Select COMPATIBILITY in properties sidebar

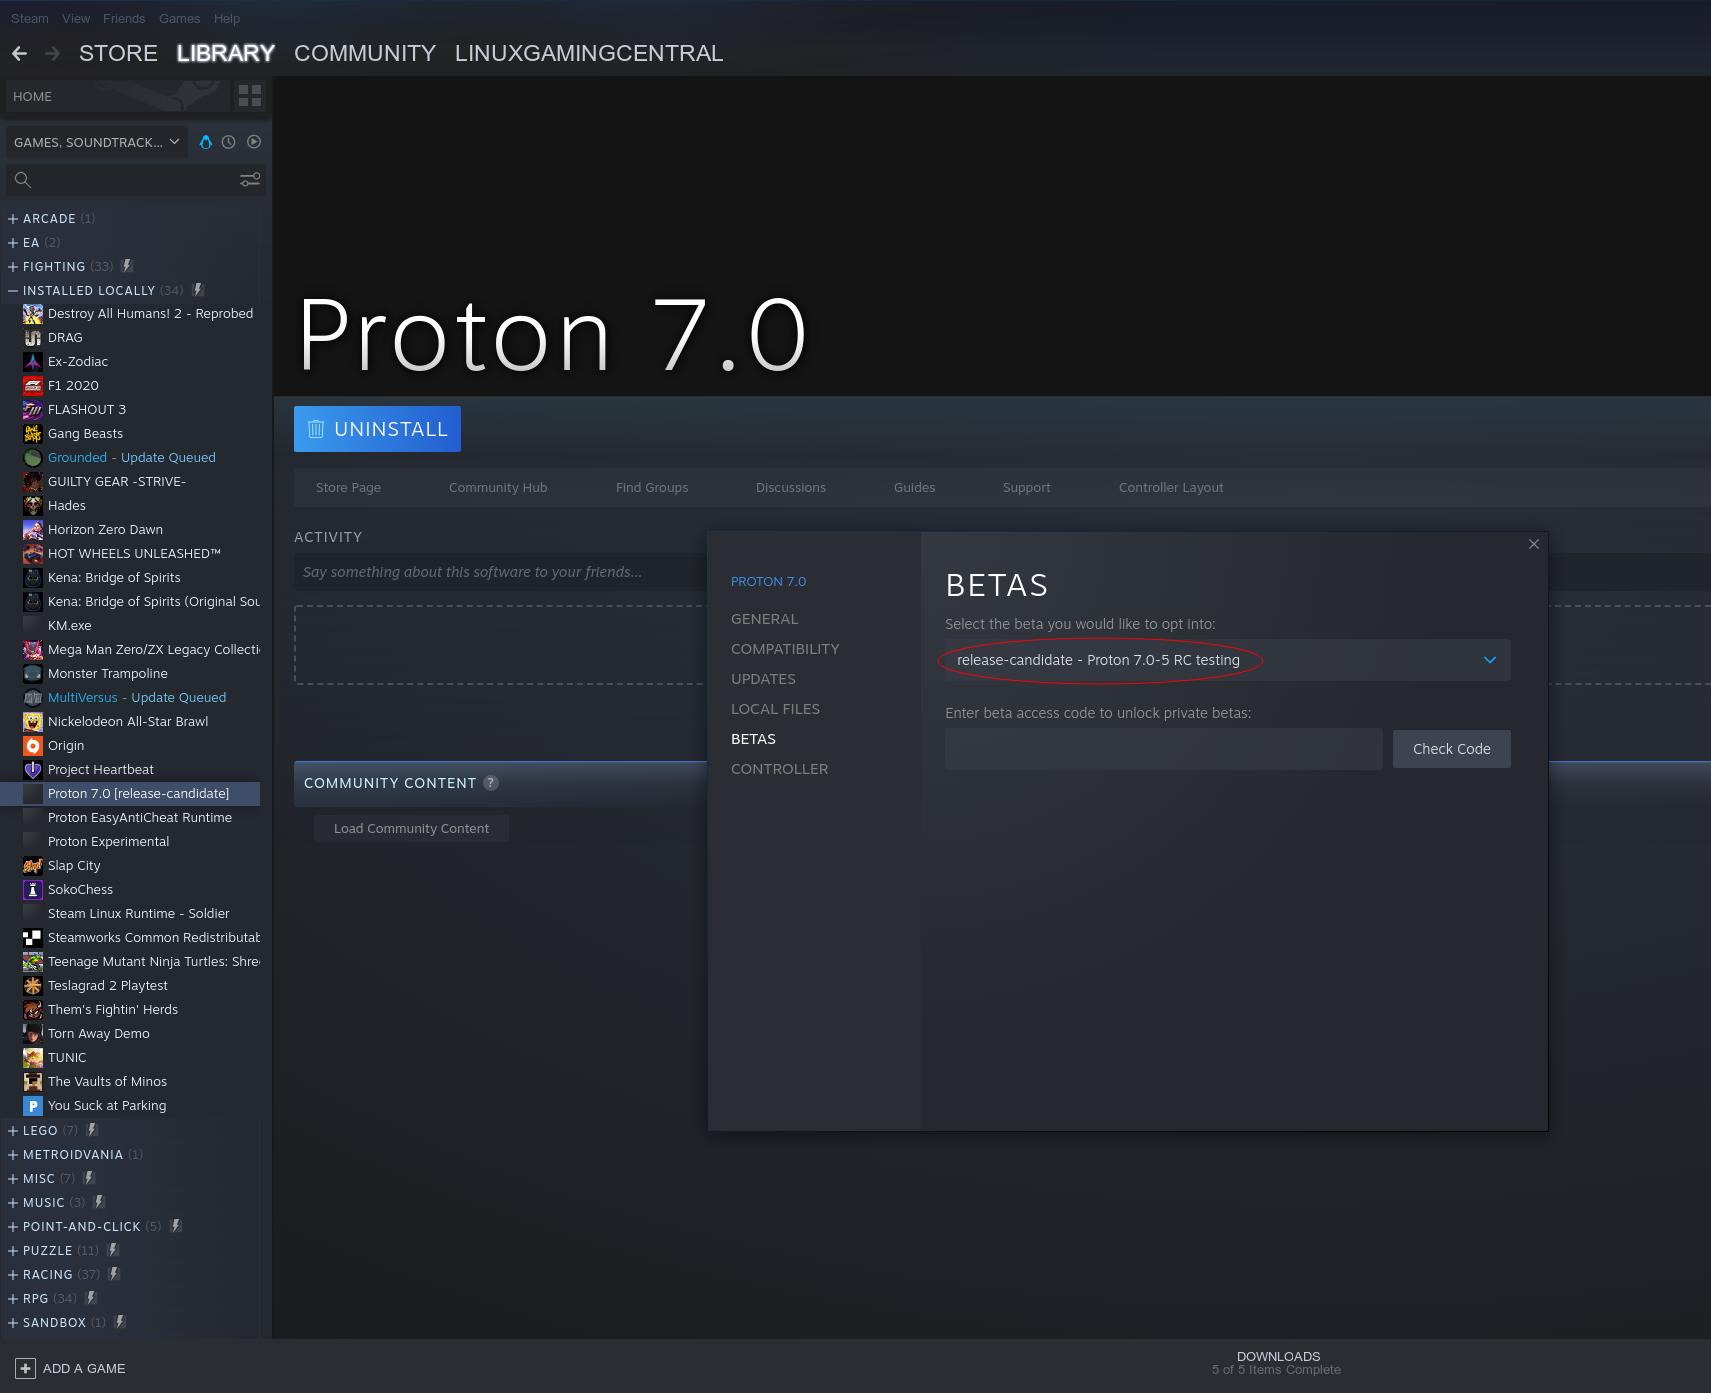coord(785,649)
